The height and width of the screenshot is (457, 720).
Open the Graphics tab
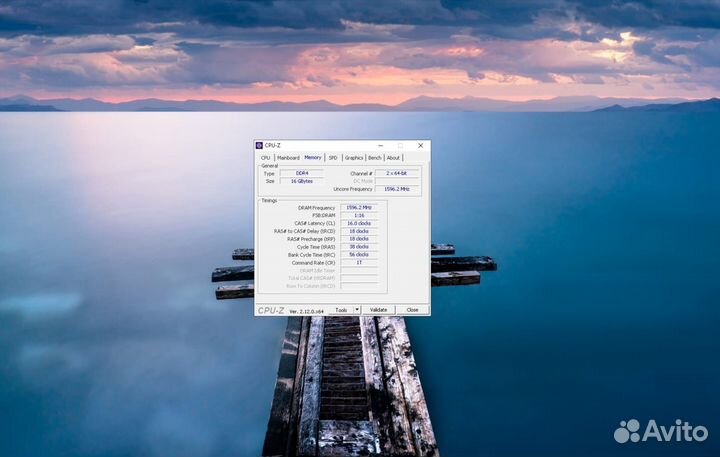pyautogui.click(x=354, y=157)
